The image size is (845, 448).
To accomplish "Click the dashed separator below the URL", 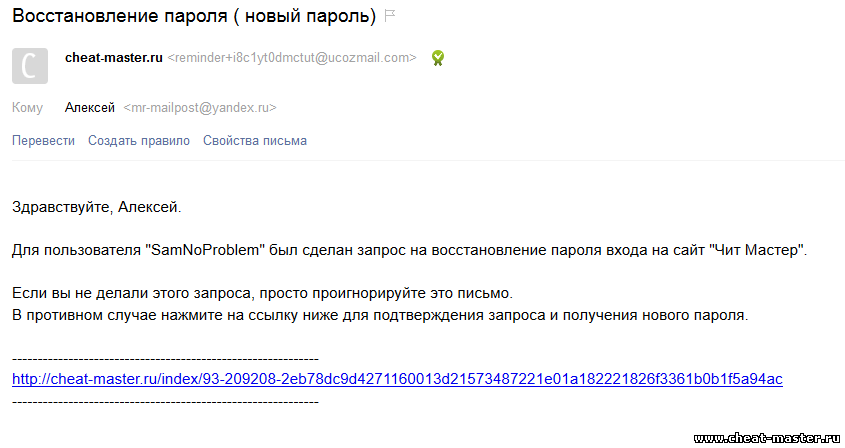I will pos(165,401).
